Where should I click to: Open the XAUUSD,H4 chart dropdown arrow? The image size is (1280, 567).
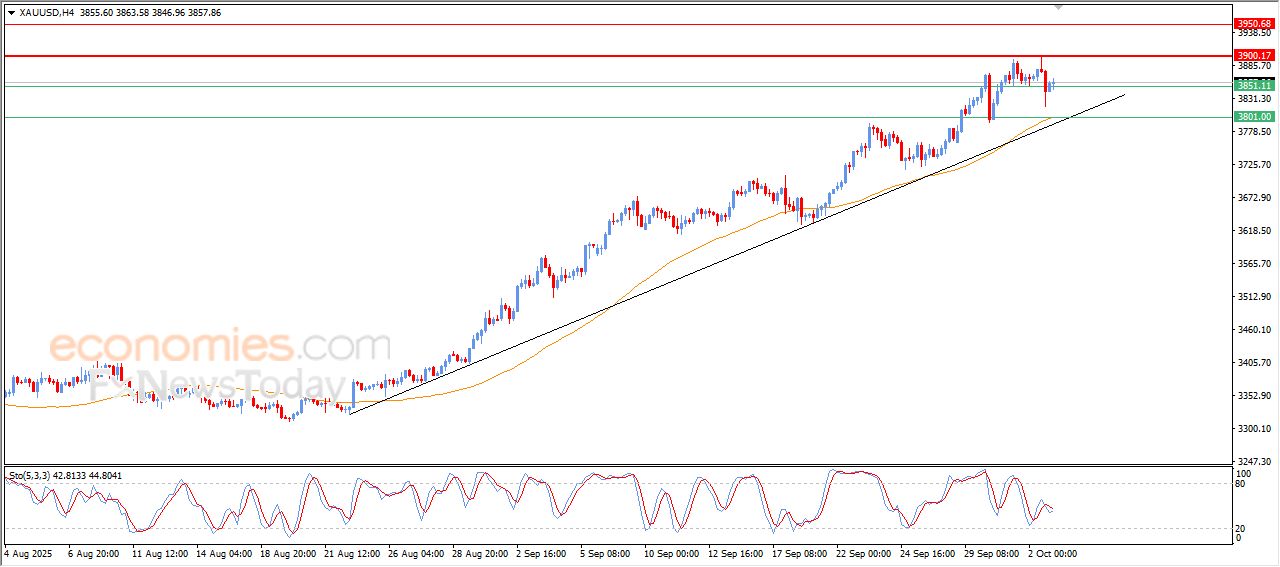(11, 12)
